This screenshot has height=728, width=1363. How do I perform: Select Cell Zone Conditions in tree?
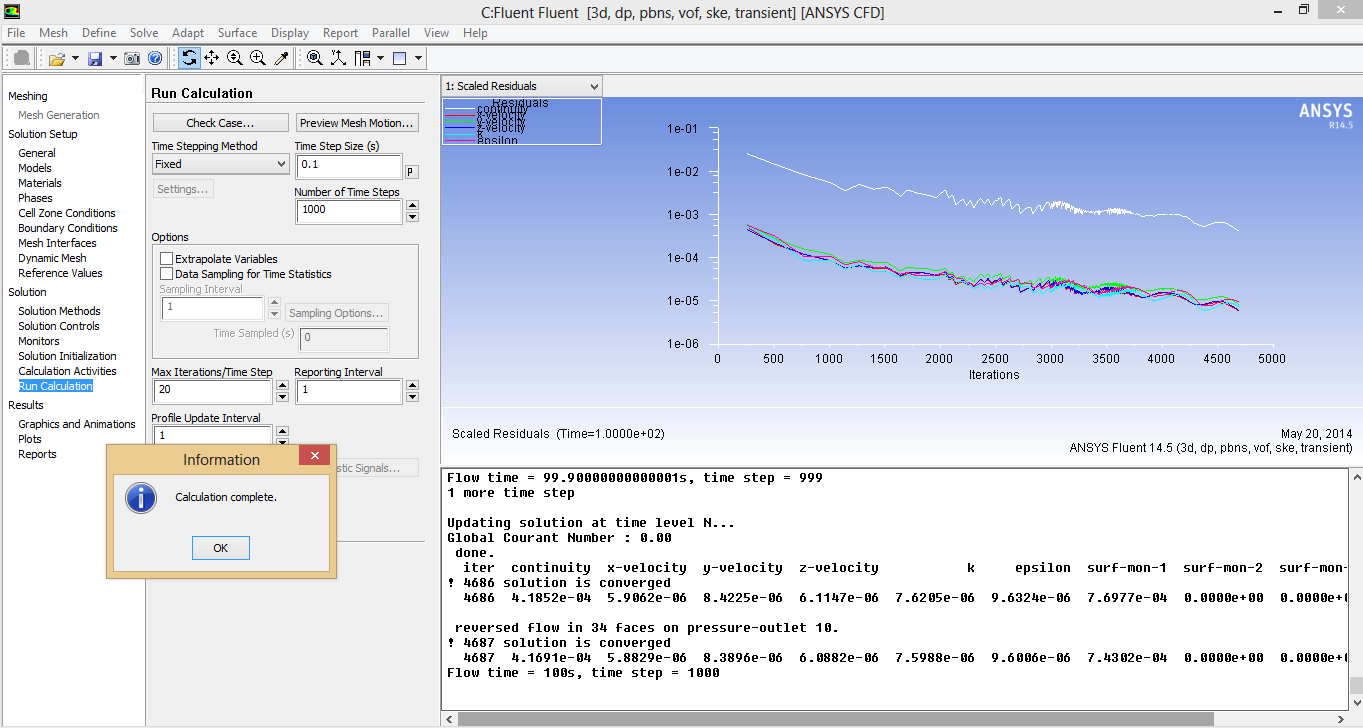[67, 213]
